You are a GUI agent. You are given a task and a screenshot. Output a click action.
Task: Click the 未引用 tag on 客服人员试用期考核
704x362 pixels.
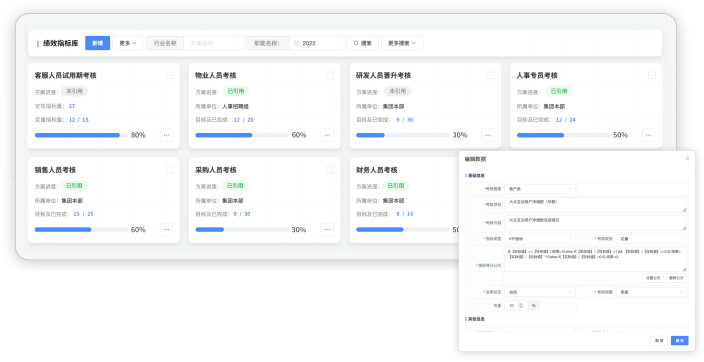pos(74,91)
